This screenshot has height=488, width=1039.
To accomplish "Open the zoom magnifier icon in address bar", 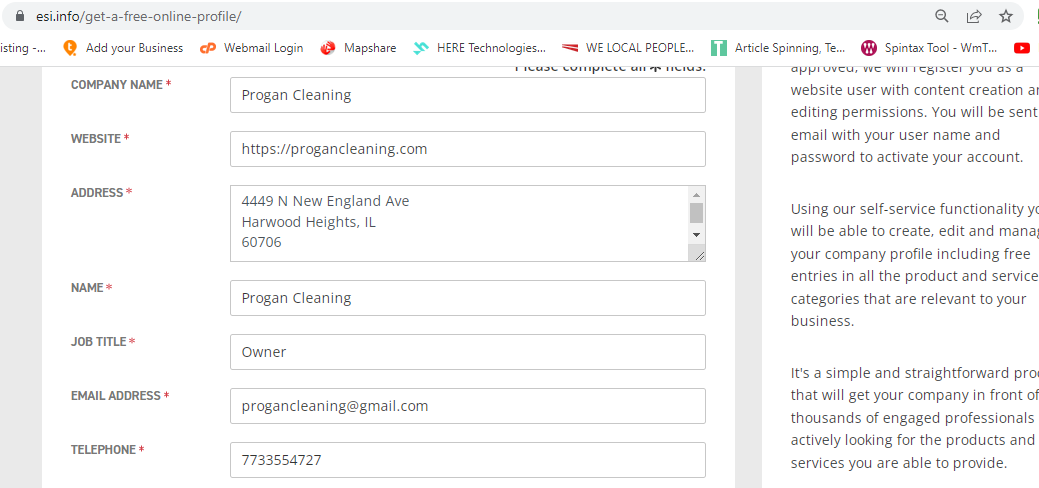I will point(941,16).
